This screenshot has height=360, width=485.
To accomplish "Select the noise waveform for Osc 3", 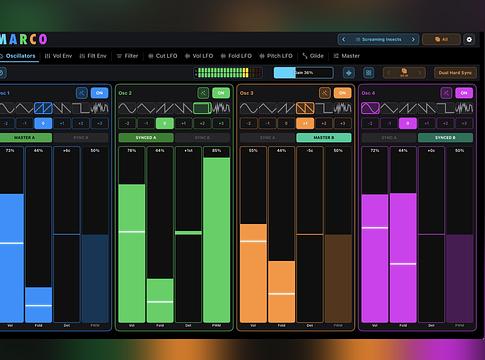I will (343, 108).
